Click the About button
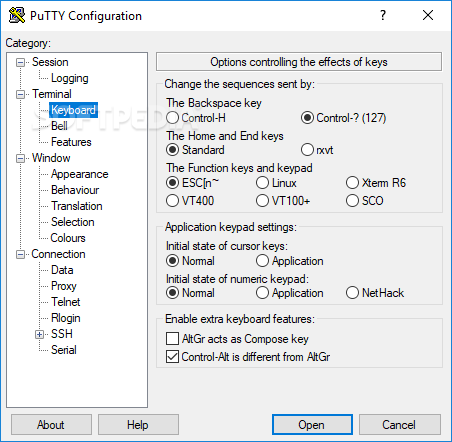Viewport: 452px width, 442px height. pyautogui.click(x=51, y=425)
